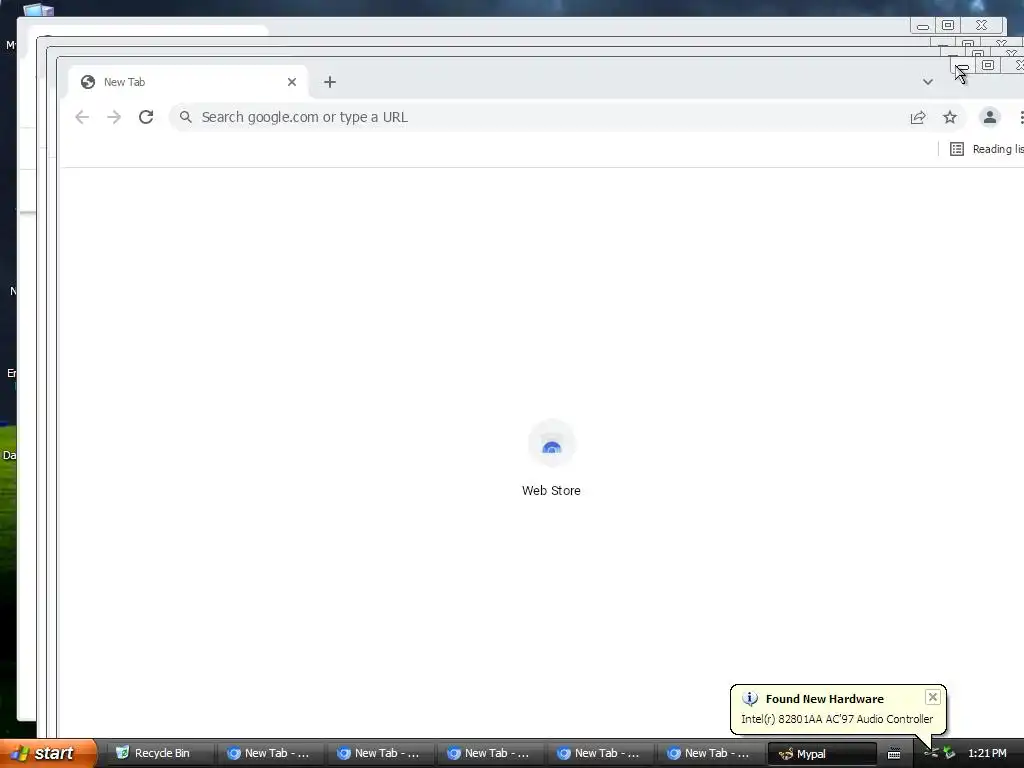Screen dimensions: 1024x768
Task: Close the New Tab browser tab
Action: 292,82
